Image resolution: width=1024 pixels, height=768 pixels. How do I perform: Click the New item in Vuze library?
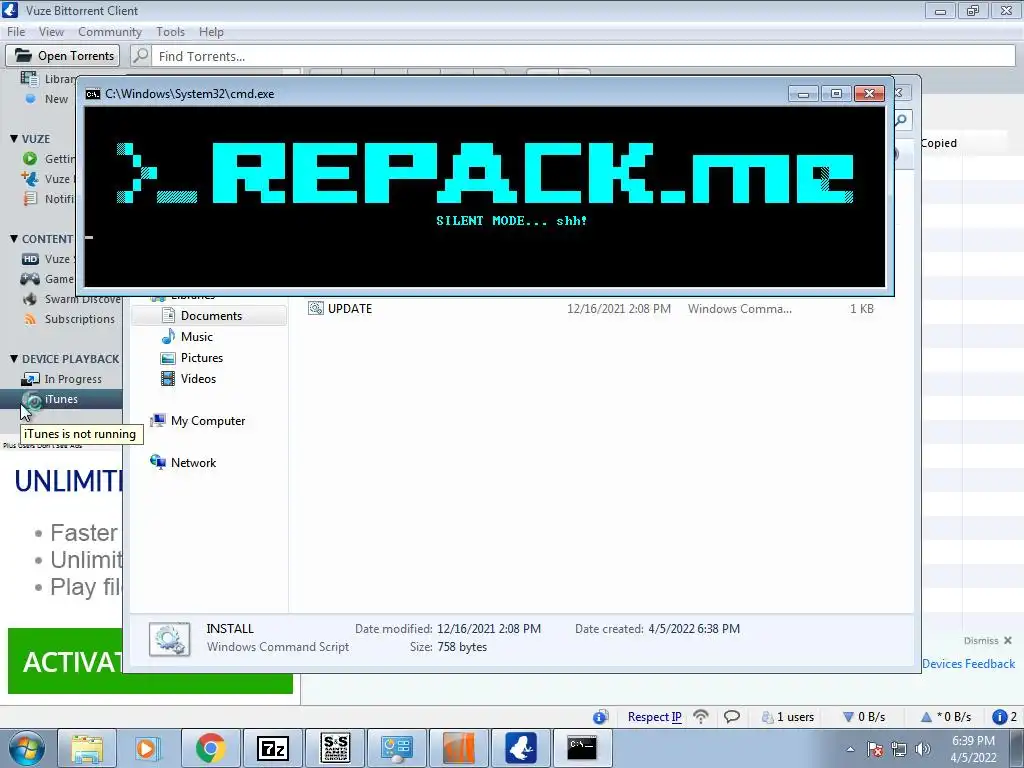[x=56, y=99]
